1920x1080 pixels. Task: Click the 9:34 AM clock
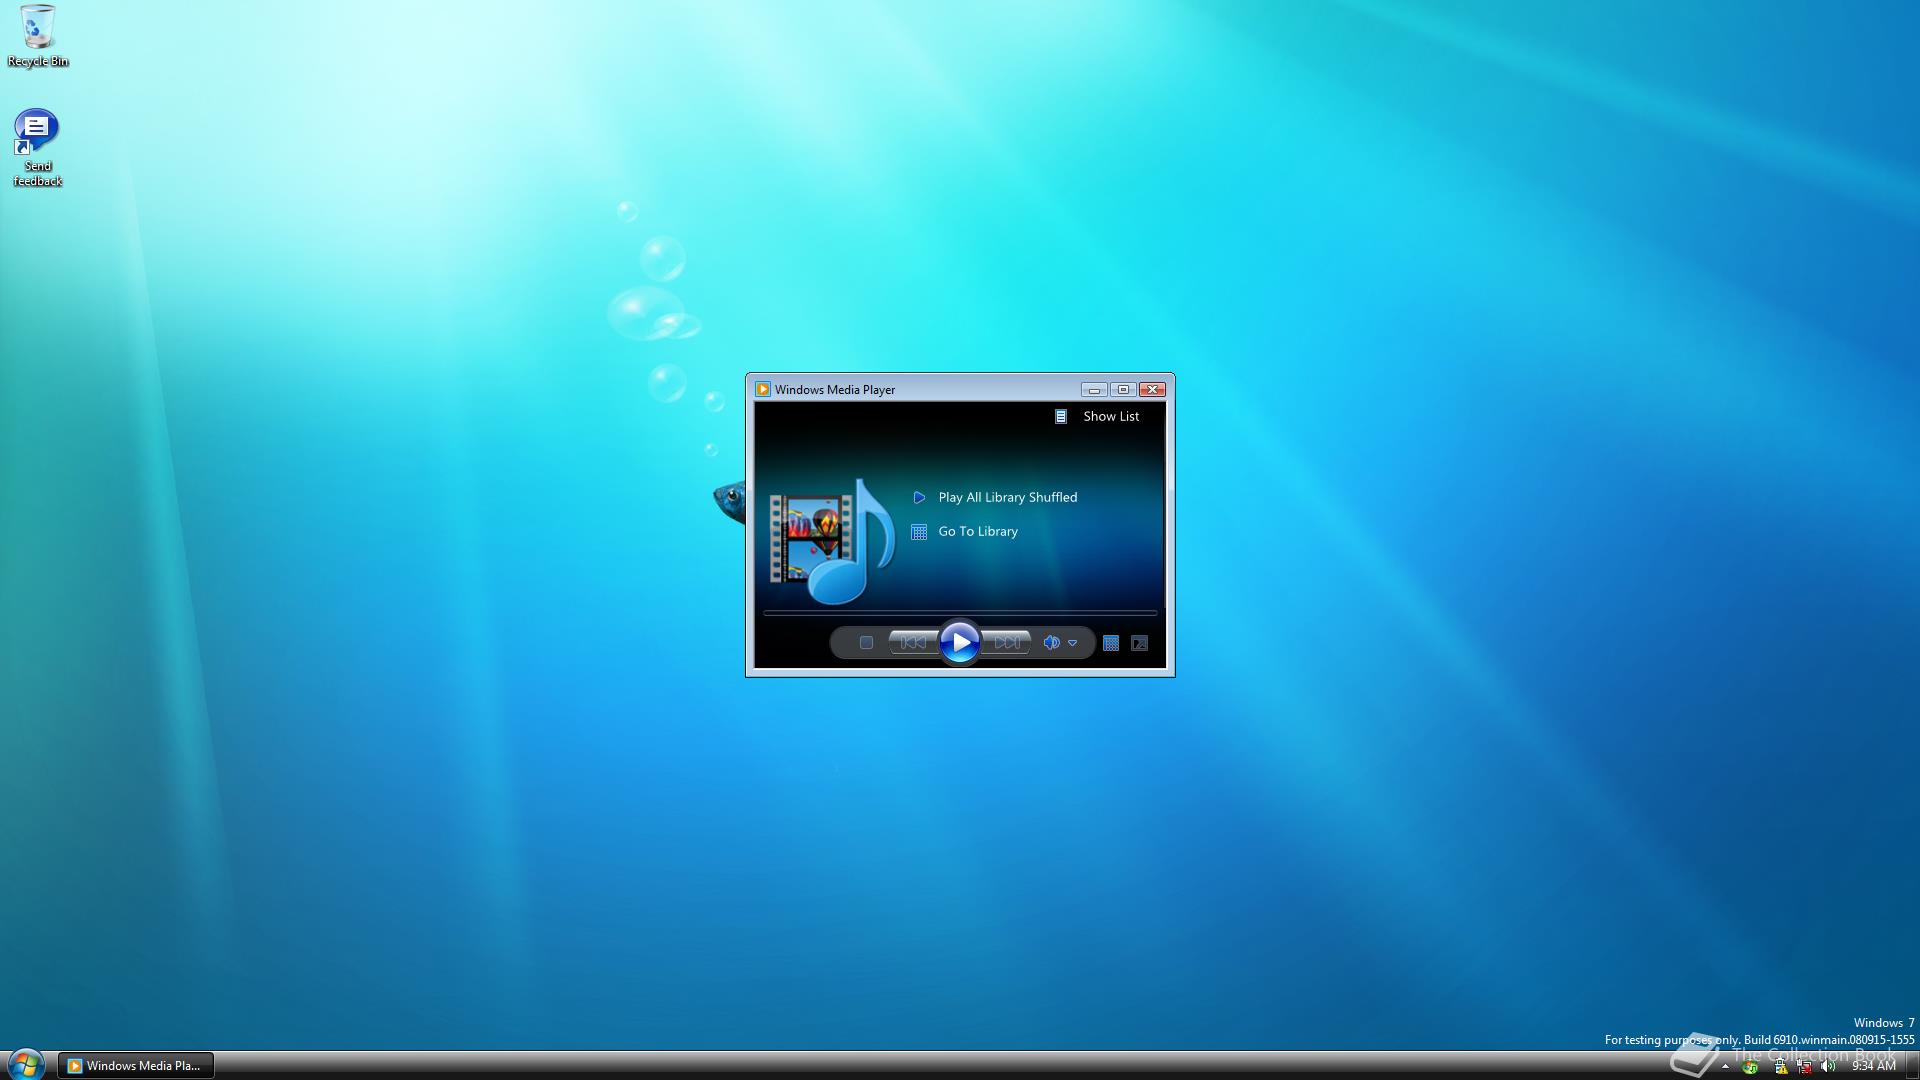1874,1066
